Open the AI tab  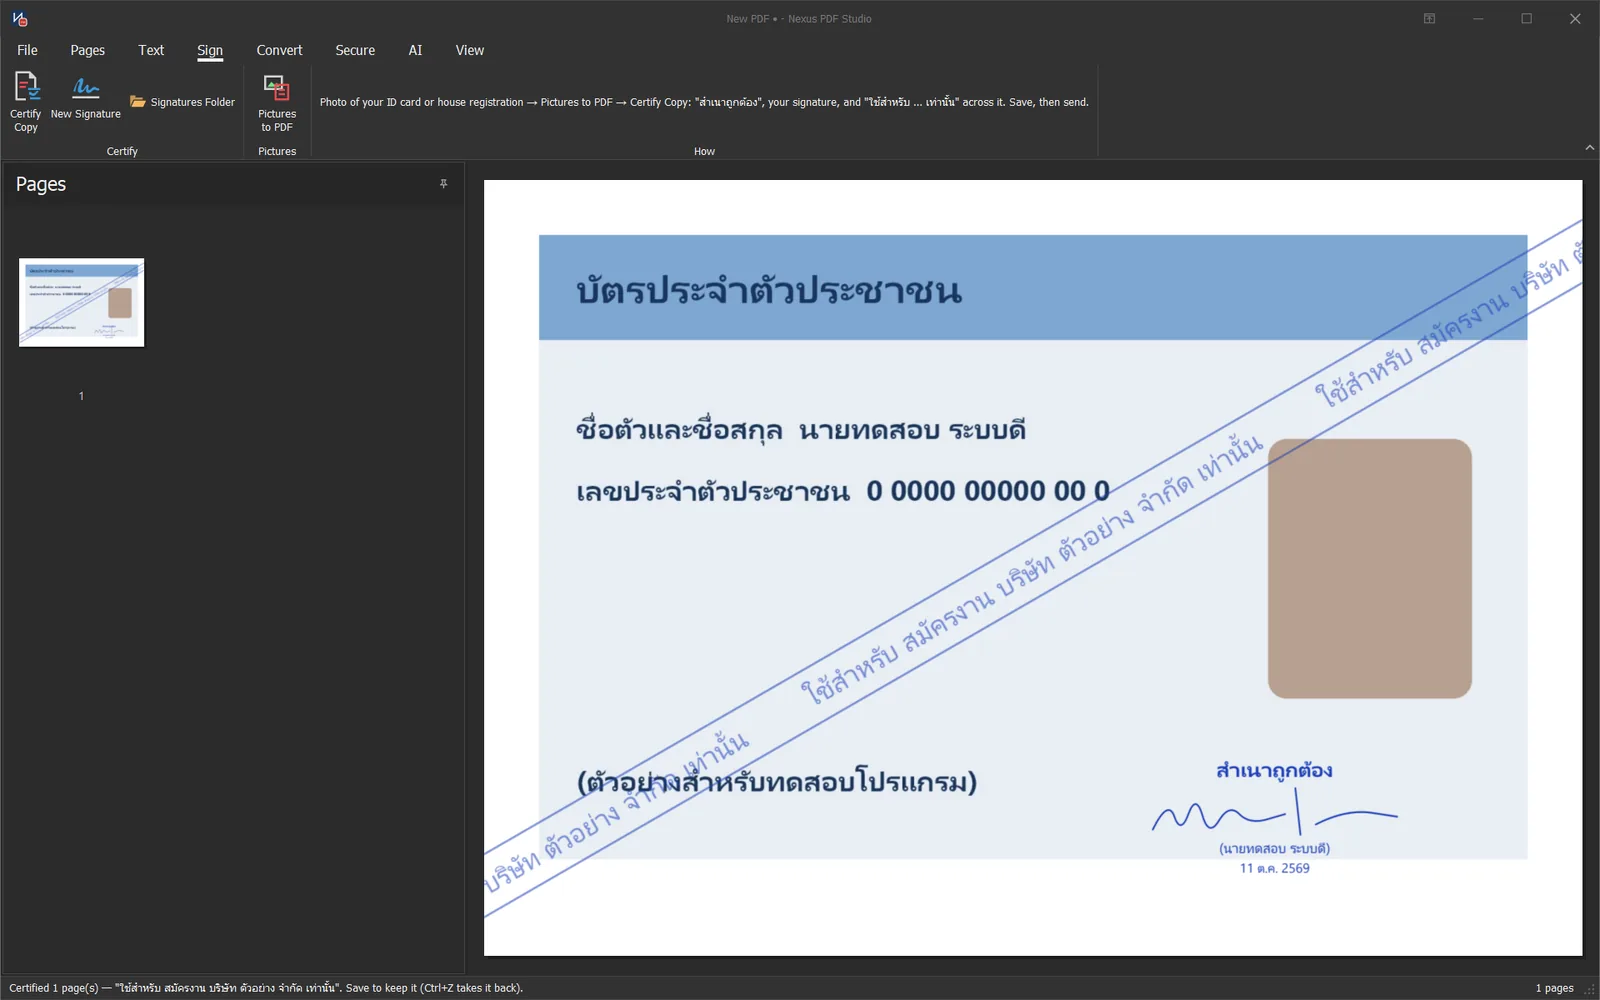tap(415, 50)
